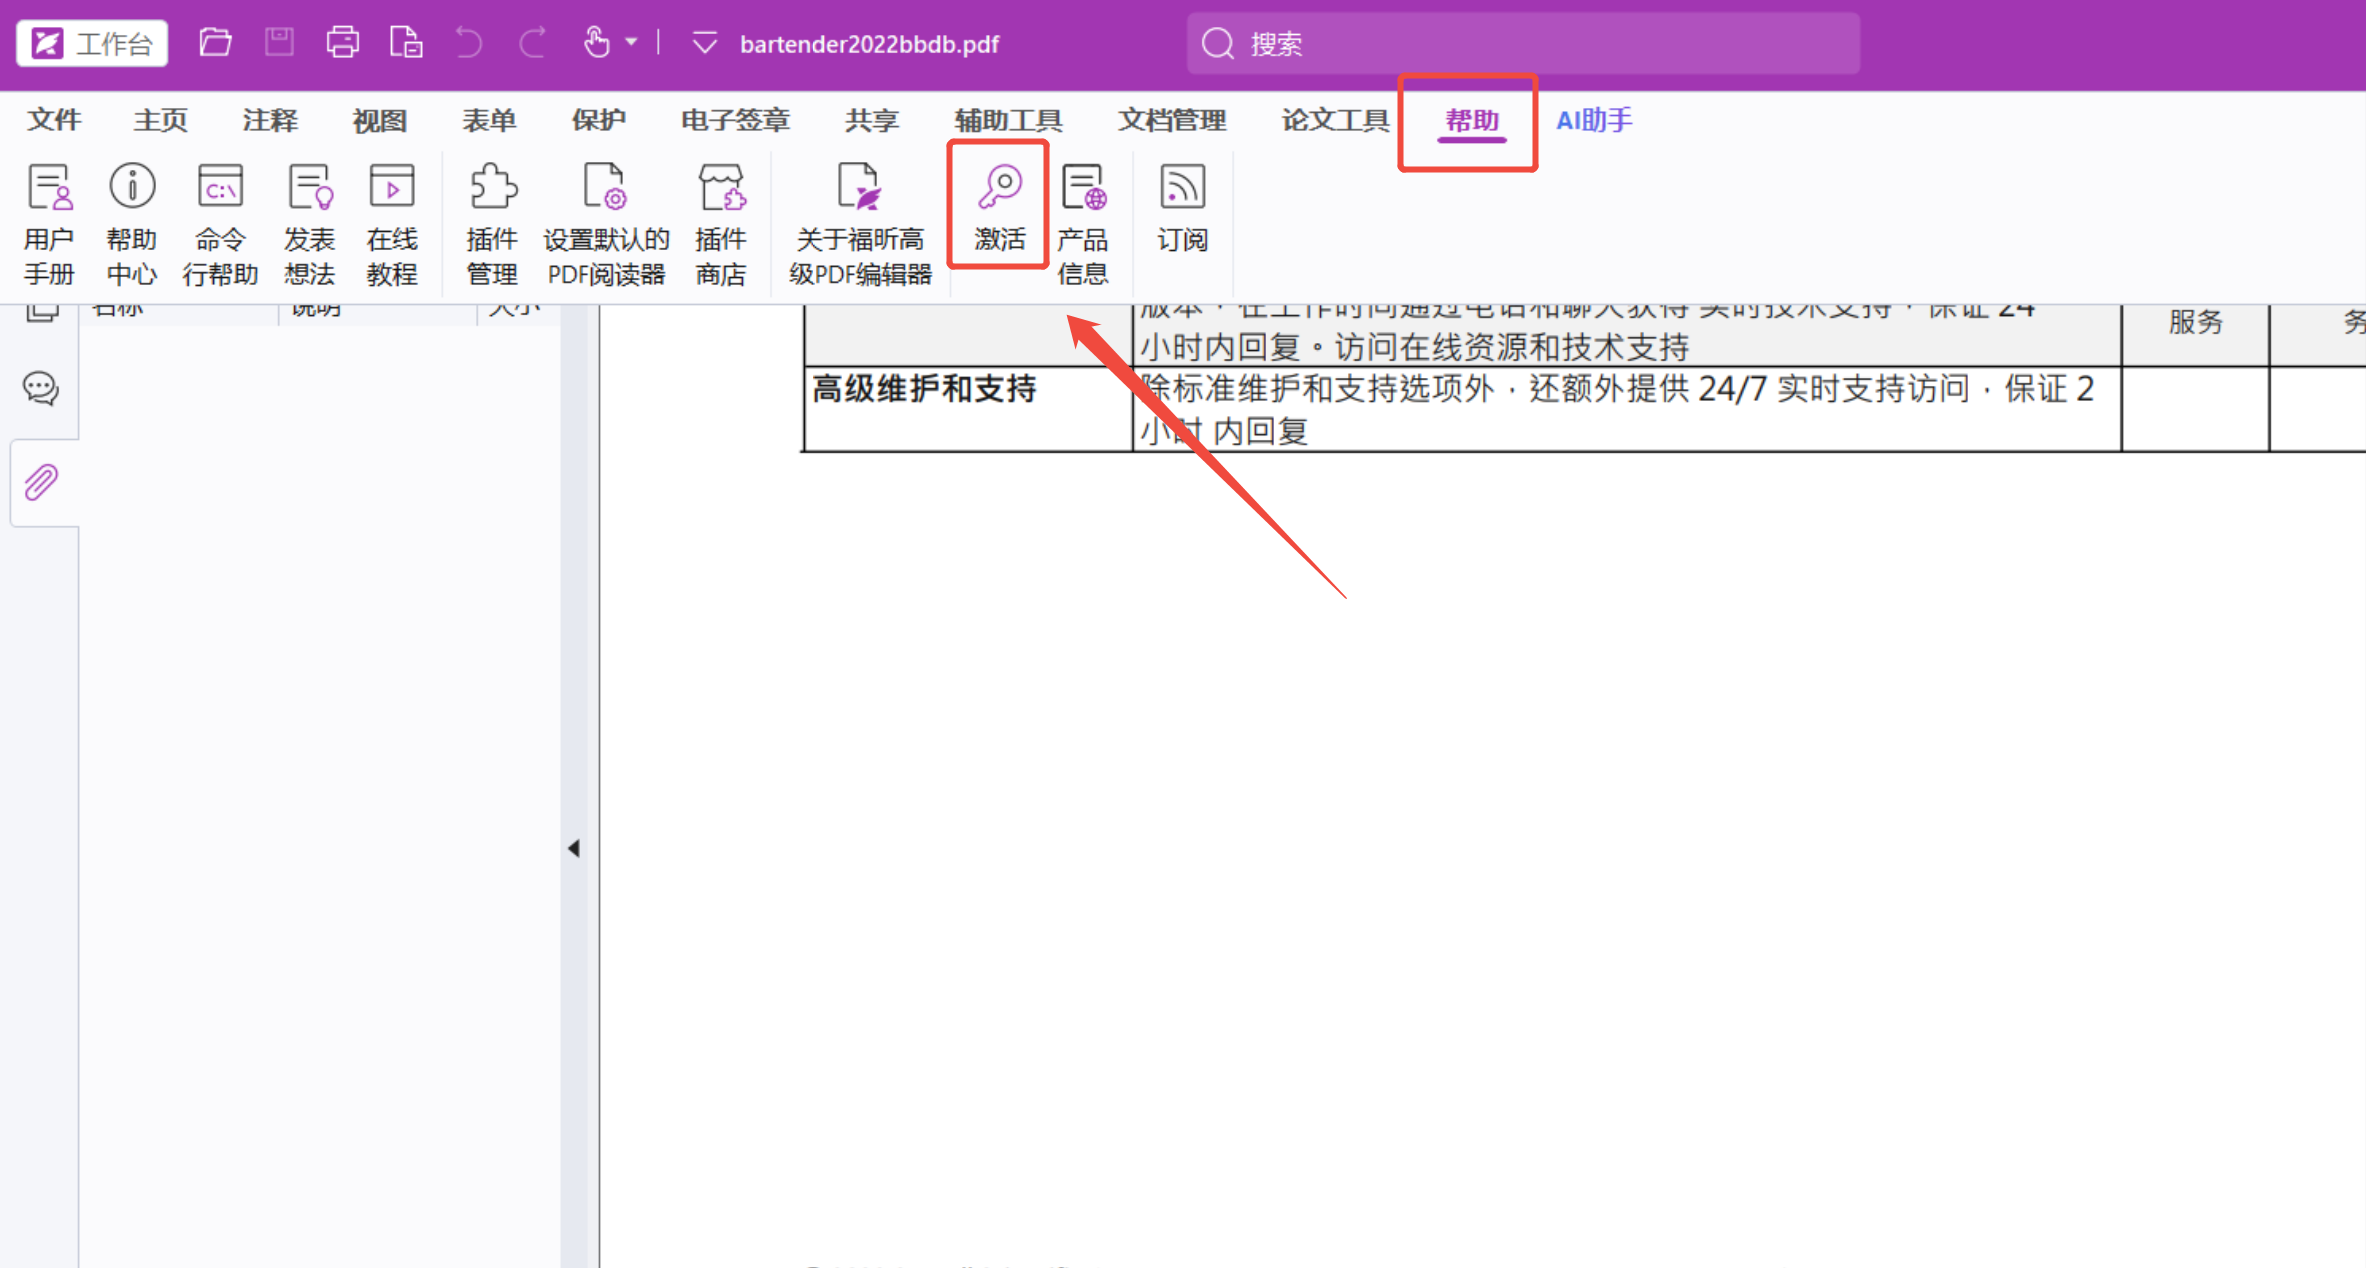2370x1268 pixels.
Task: Expand the hand tool dropdown arrow
Action: tap(631, 42)
